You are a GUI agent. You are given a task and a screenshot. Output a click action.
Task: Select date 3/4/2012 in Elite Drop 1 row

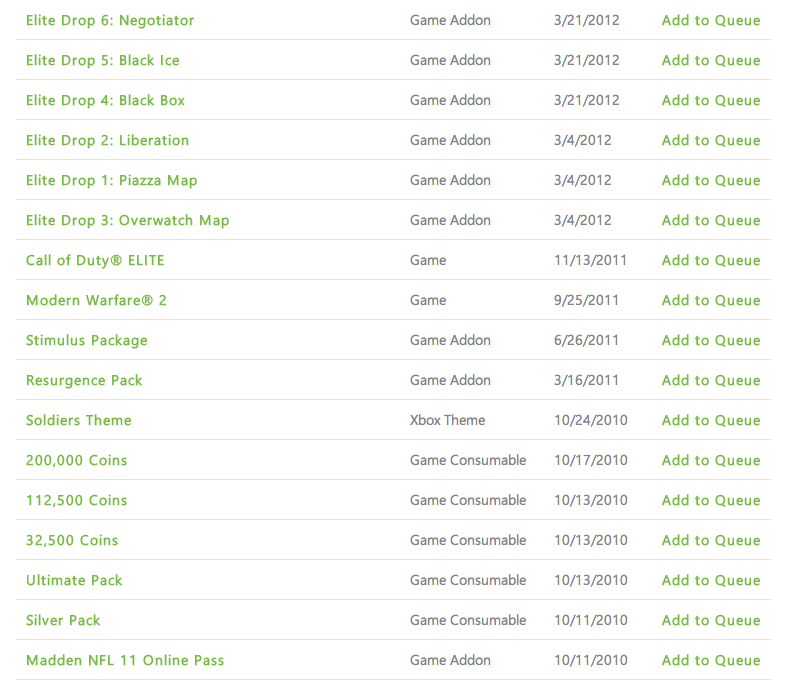pyautogui.click(x=583, y=180)
